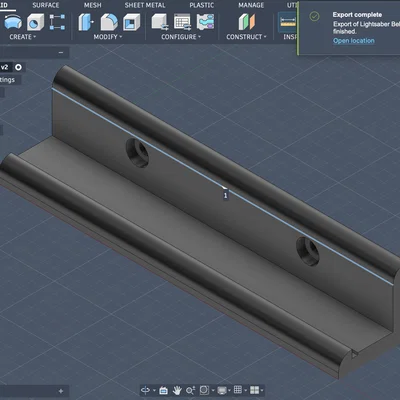
Task: Expand the CONSTRUCT dropdown menu
Action: click(x=246, y=37)
